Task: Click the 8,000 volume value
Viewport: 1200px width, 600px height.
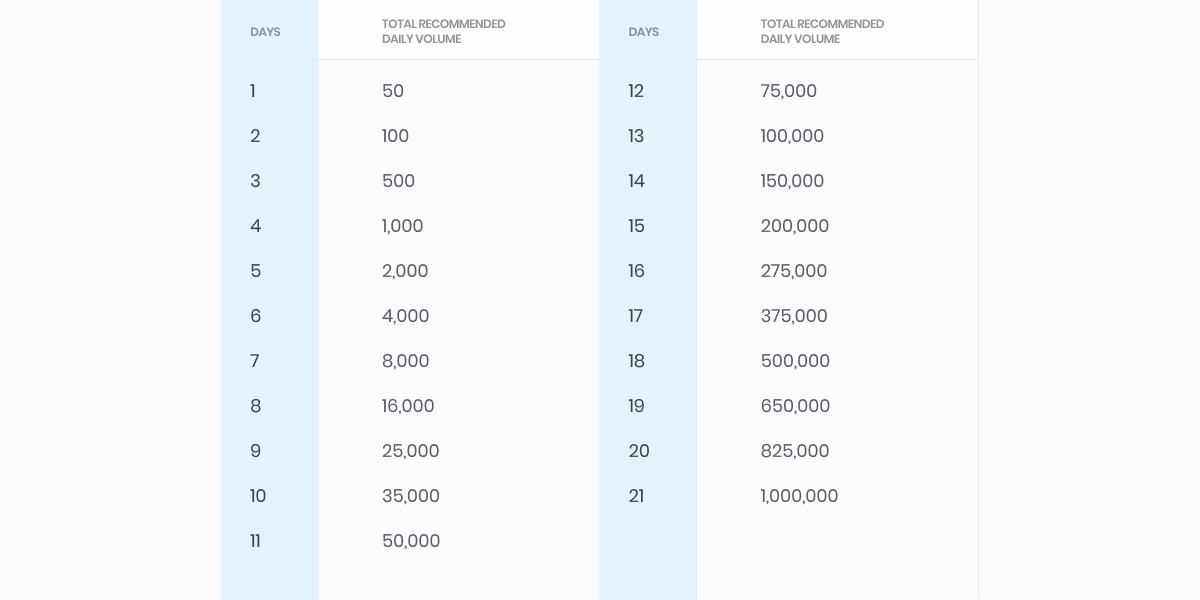Action: (x=405, y=361)
